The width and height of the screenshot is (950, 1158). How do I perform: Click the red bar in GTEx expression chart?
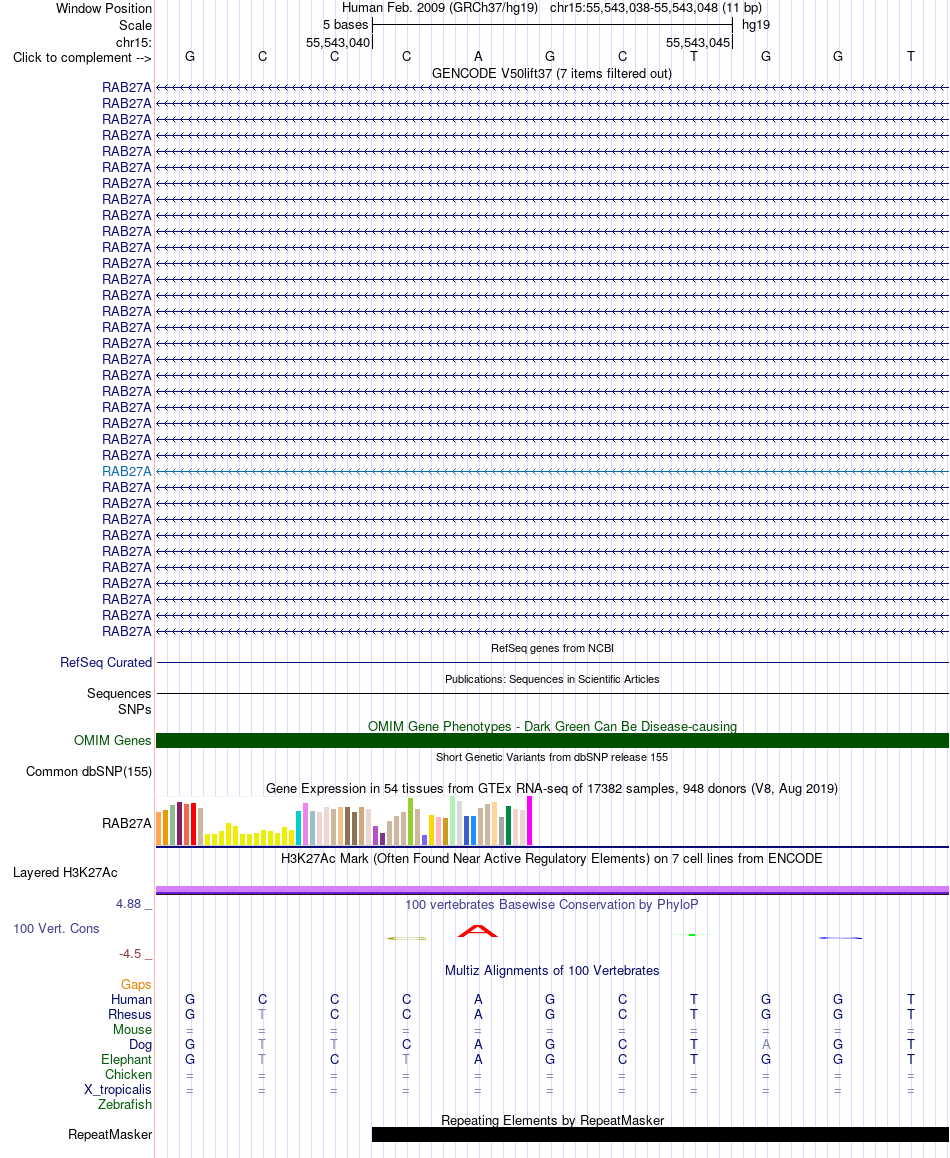click(194, 824)
